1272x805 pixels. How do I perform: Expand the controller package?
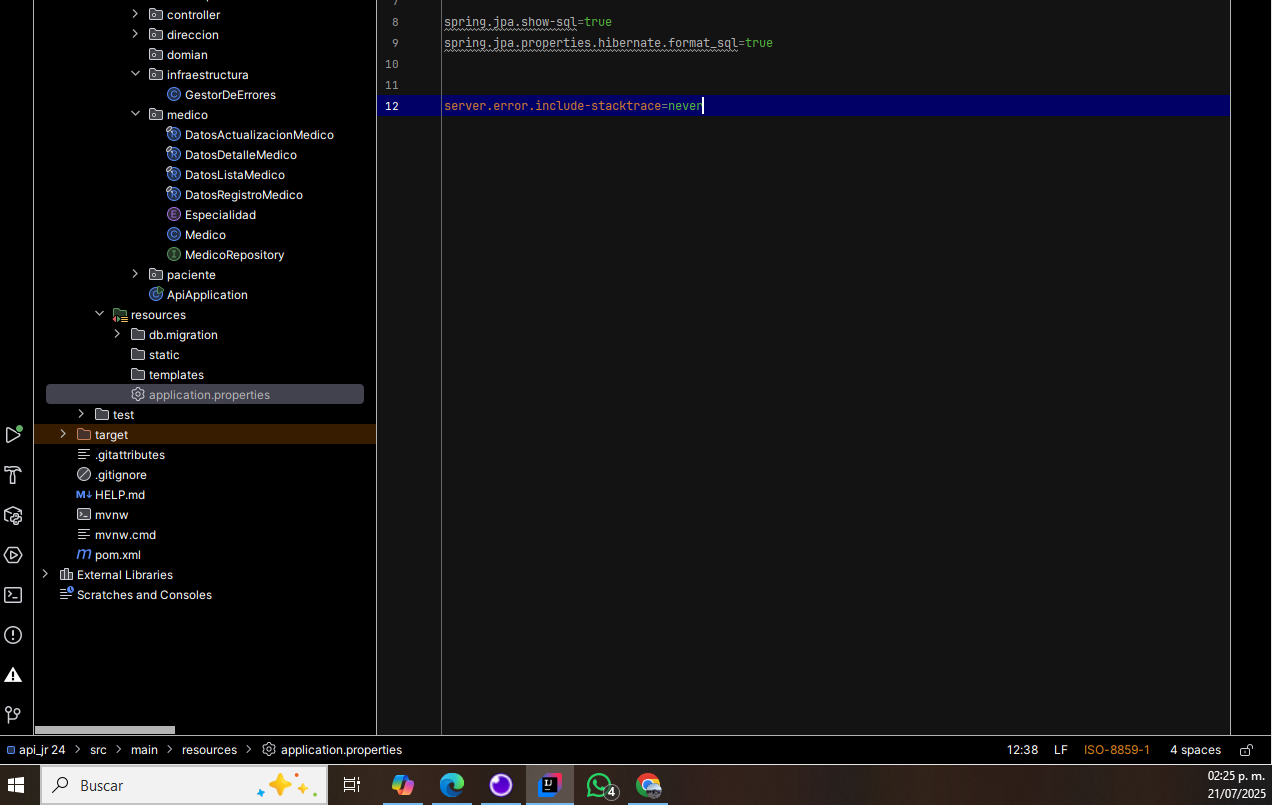136,15
